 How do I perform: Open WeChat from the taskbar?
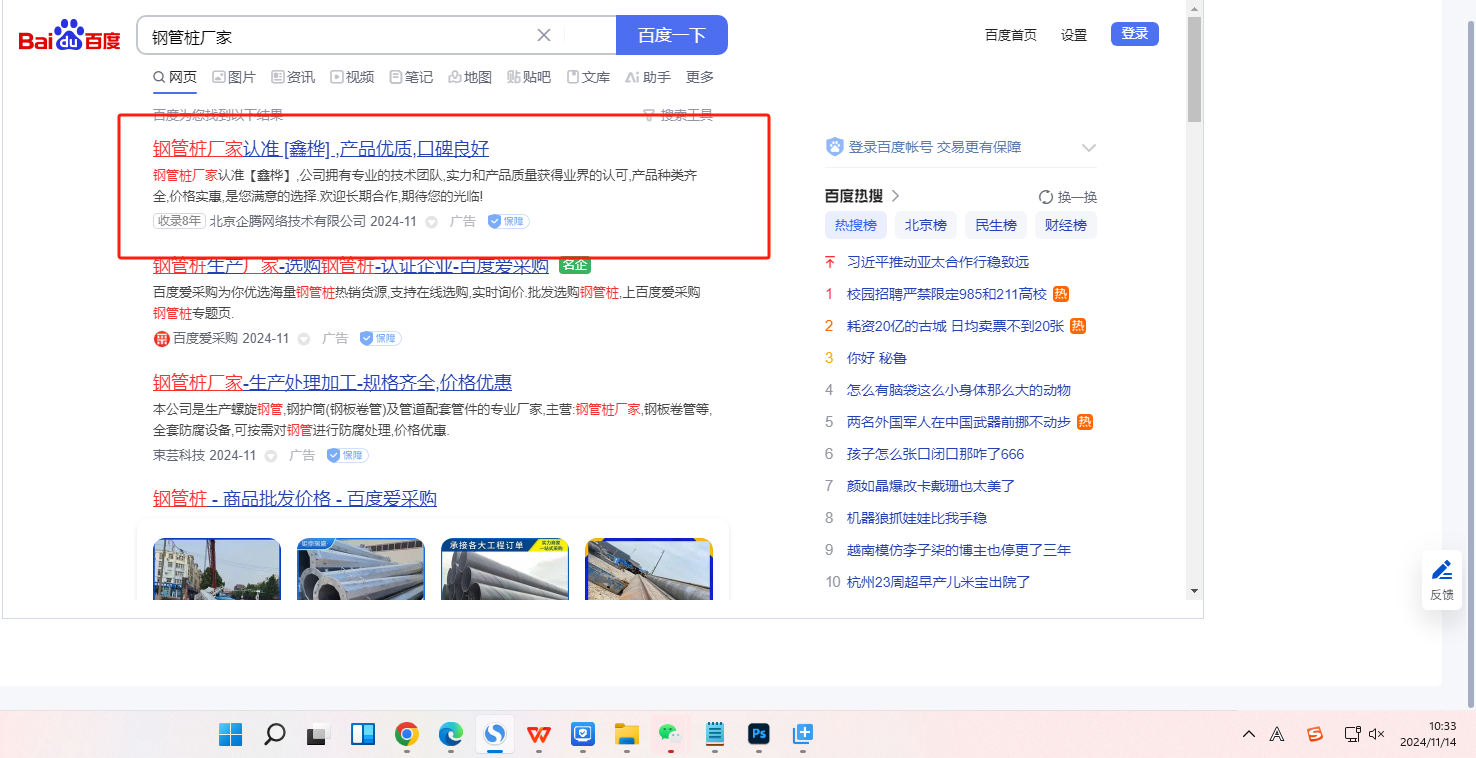(x=669, y=735)
